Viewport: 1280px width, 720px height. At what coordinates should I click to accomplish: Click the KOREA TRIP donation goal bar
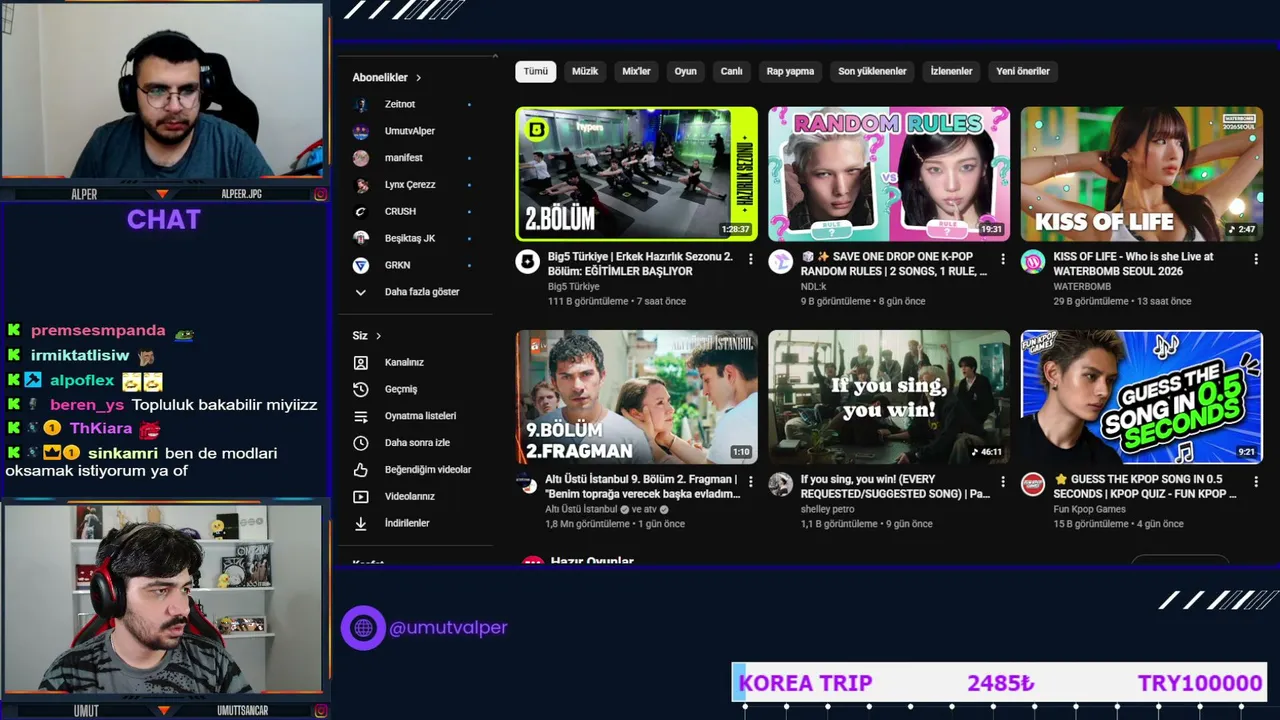point(999,683)
